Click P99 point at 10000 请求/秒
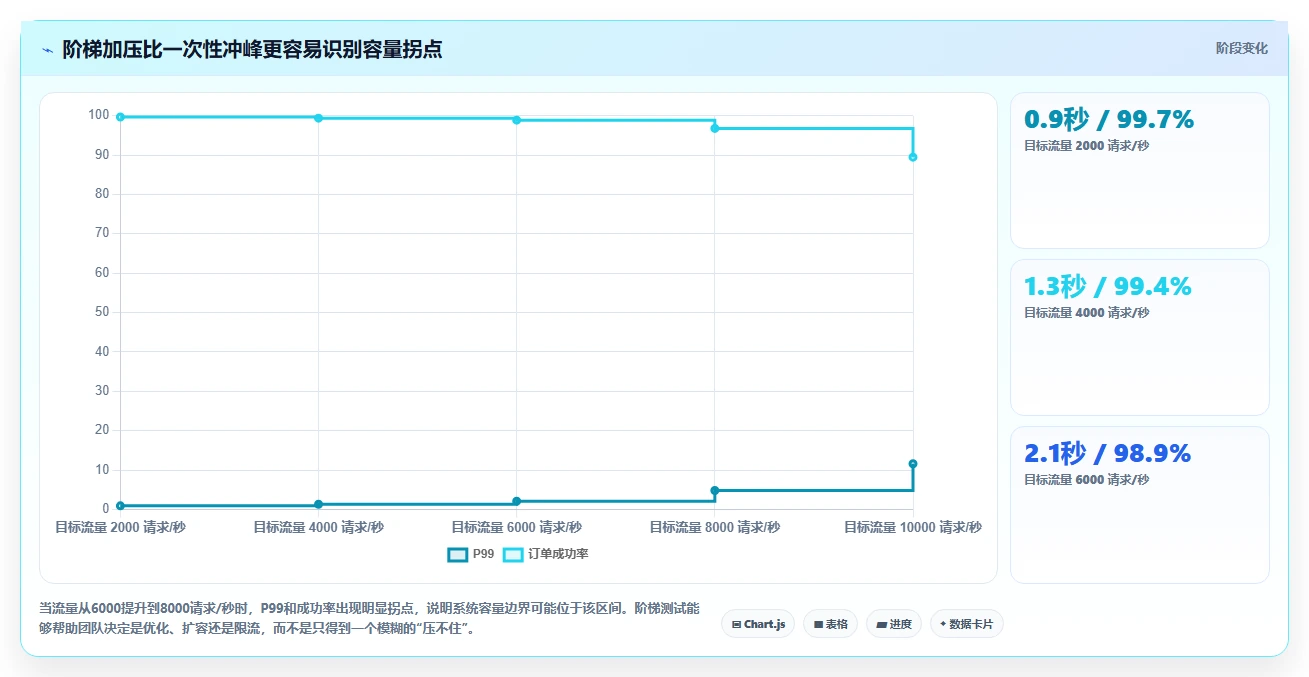Viewport: 1309px width, 677px height. (913, 464)
